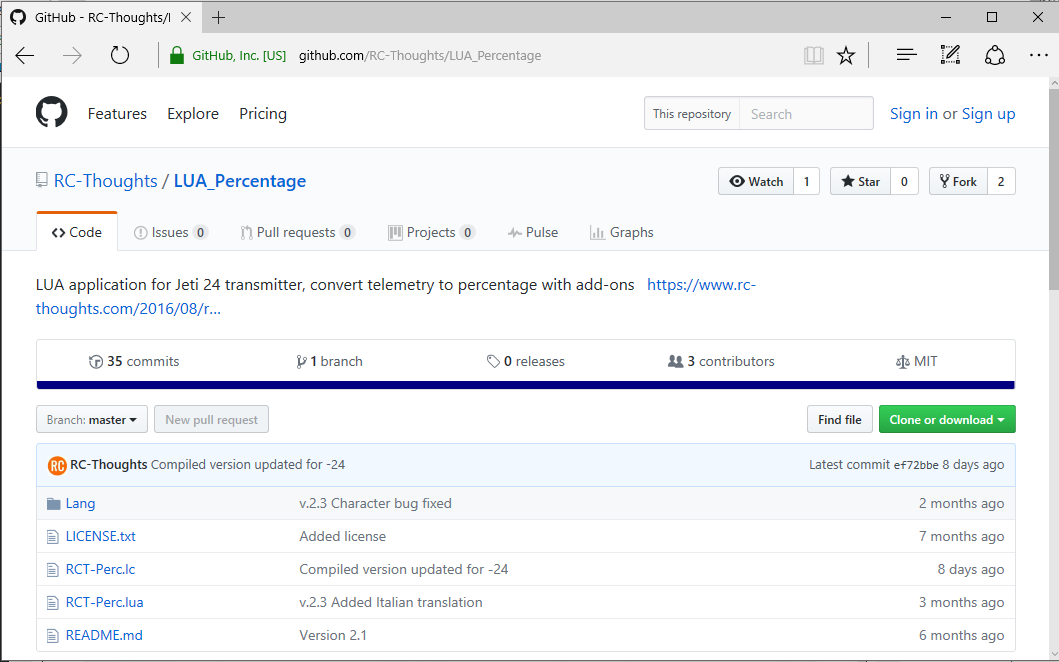The image size is (1059, 662).
Task: Open commit message 'v.2.3 Added Italian translation'
Action: click(x=391, y=602)
